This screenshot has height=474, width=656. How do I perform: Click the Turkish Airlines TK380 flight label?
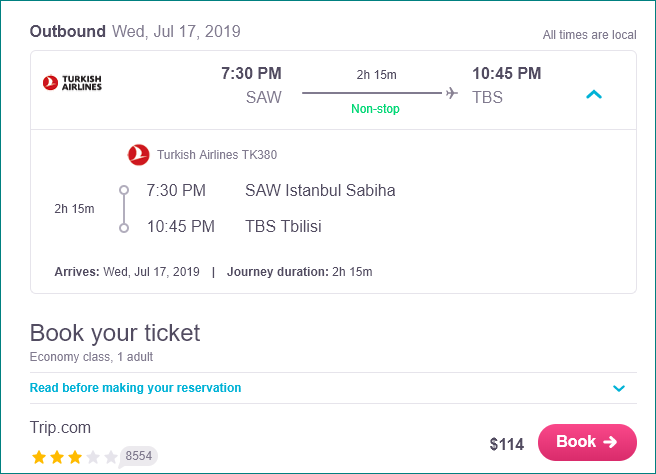217,155
